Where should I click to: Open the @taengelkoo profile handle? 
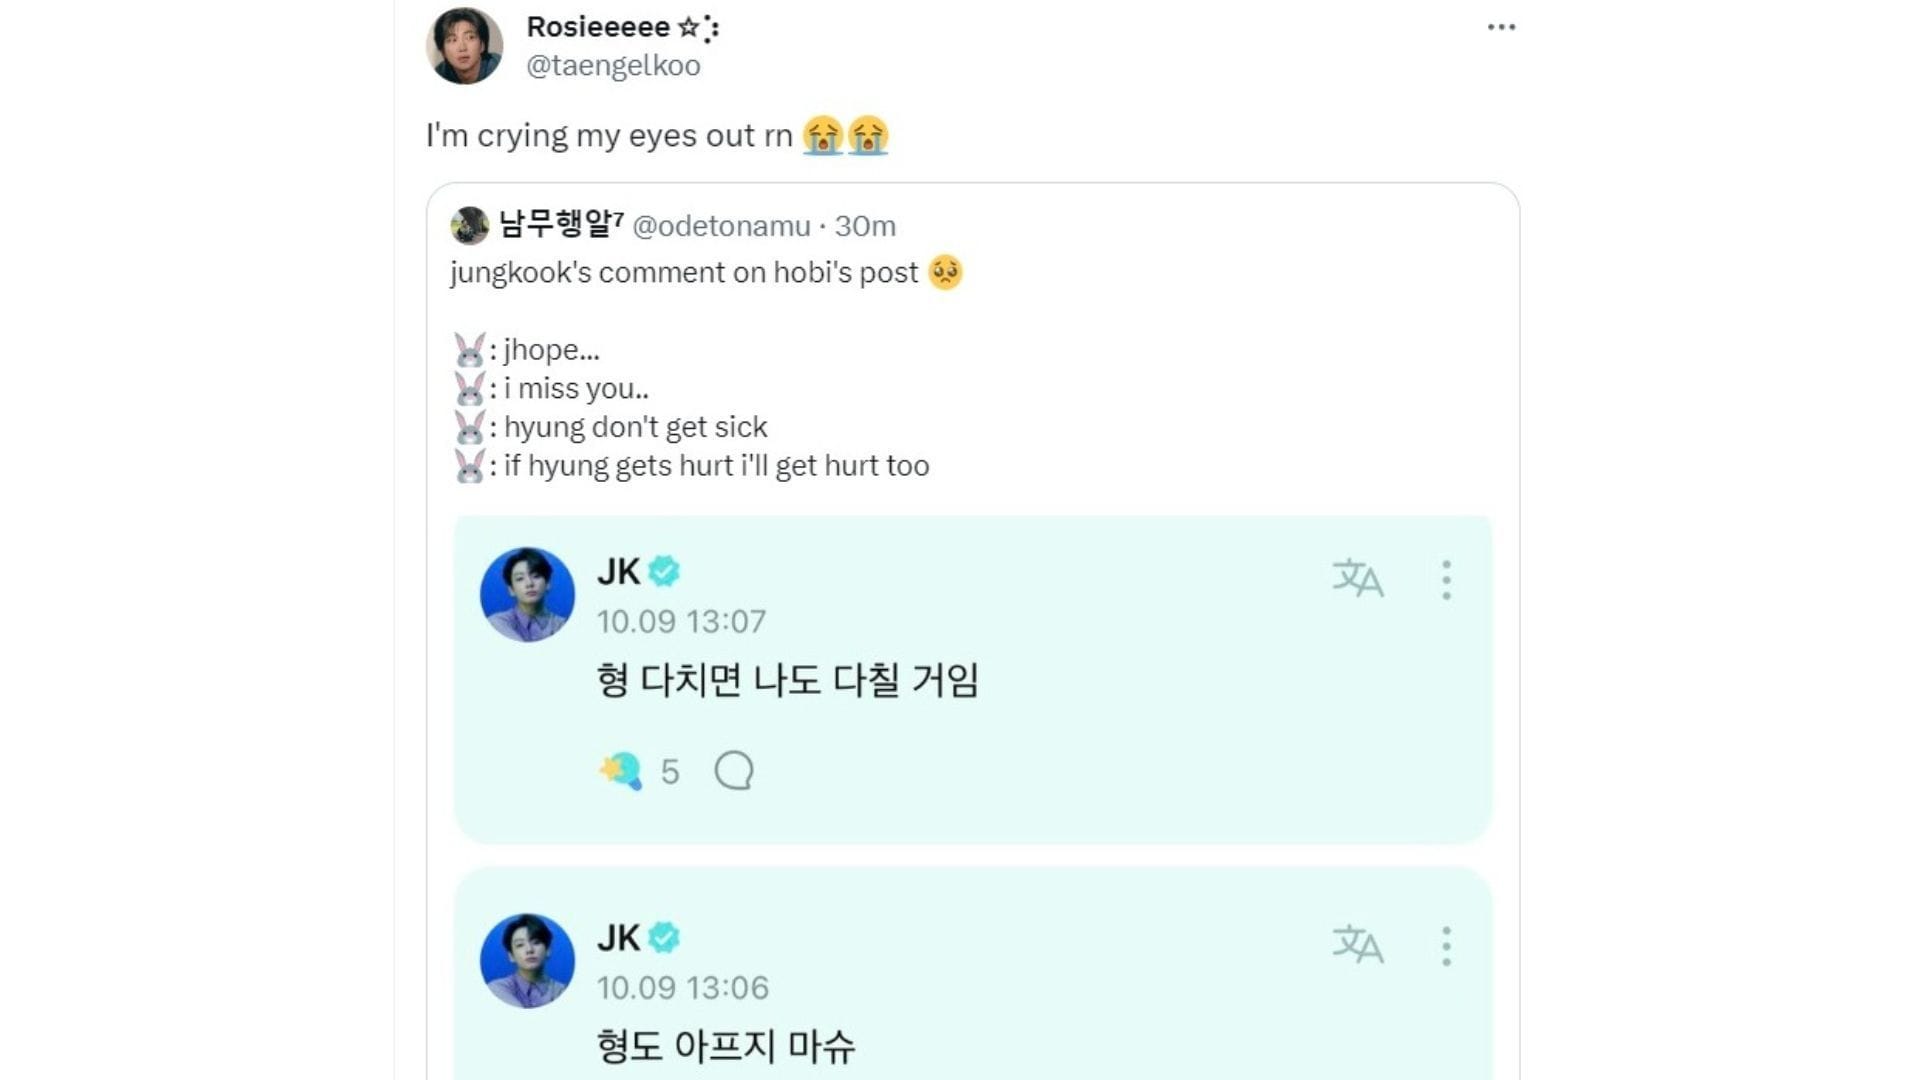pos(613,66)
